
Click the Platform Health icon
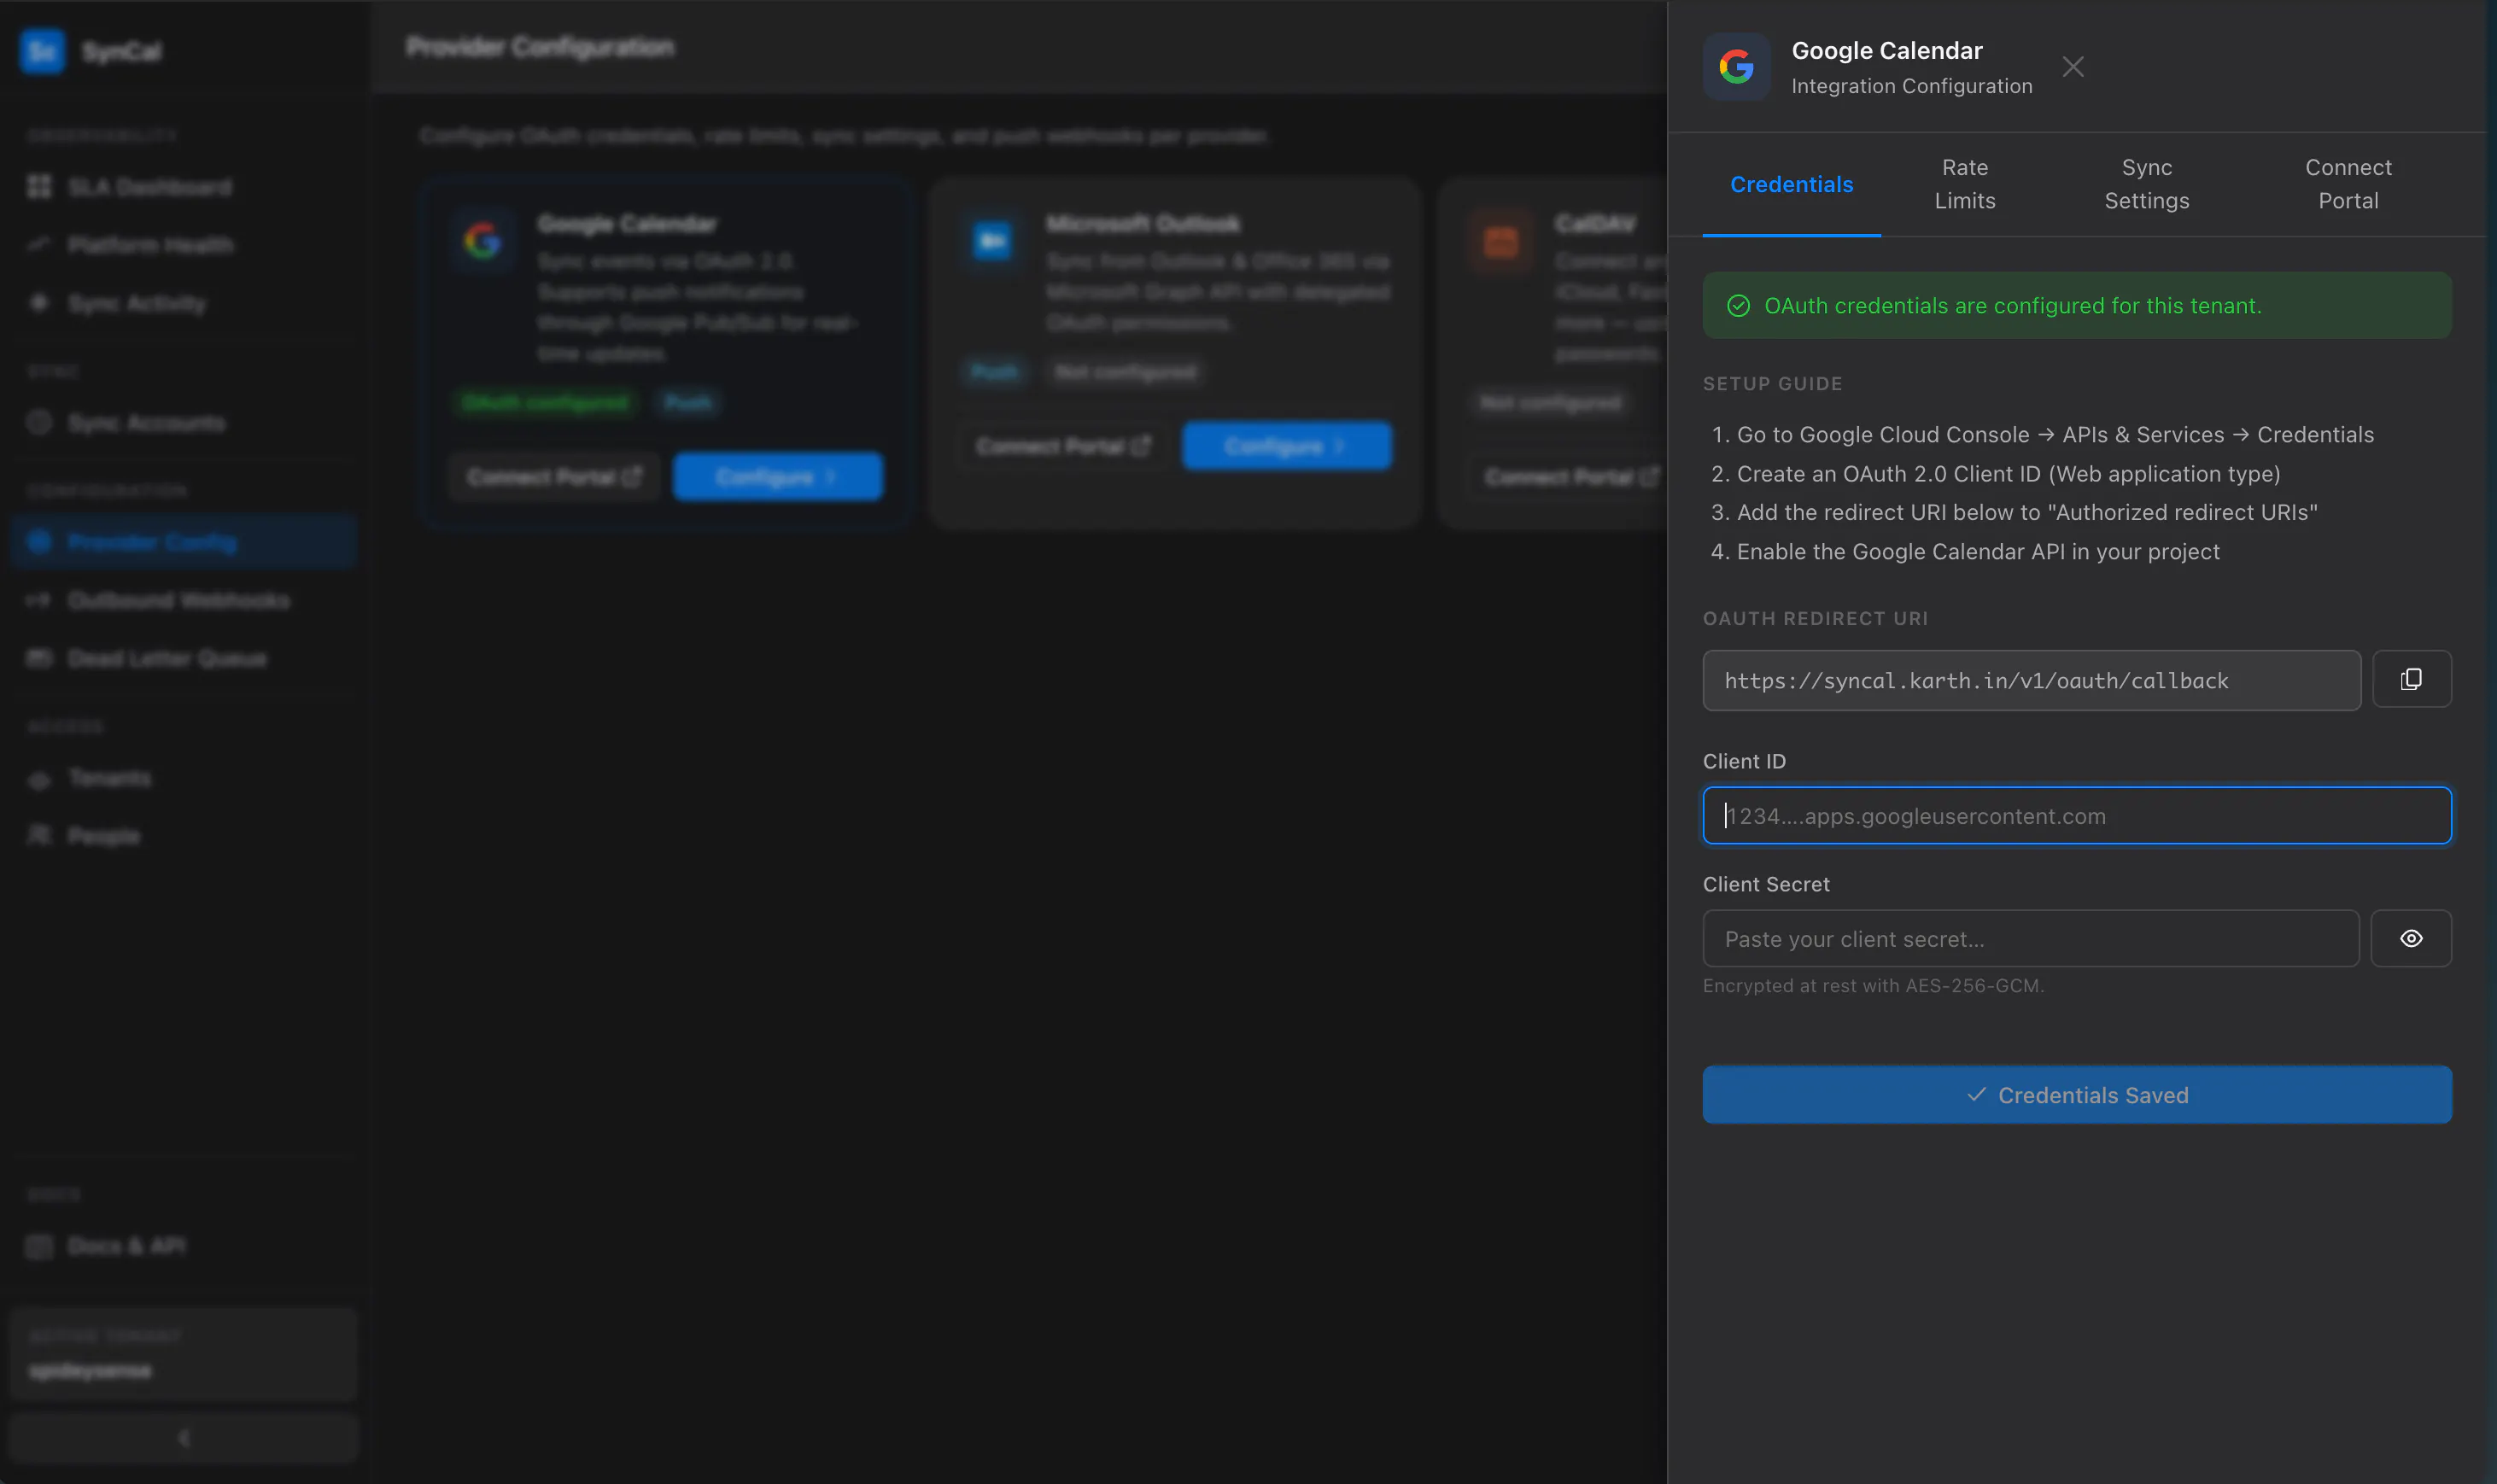[39, 245]
